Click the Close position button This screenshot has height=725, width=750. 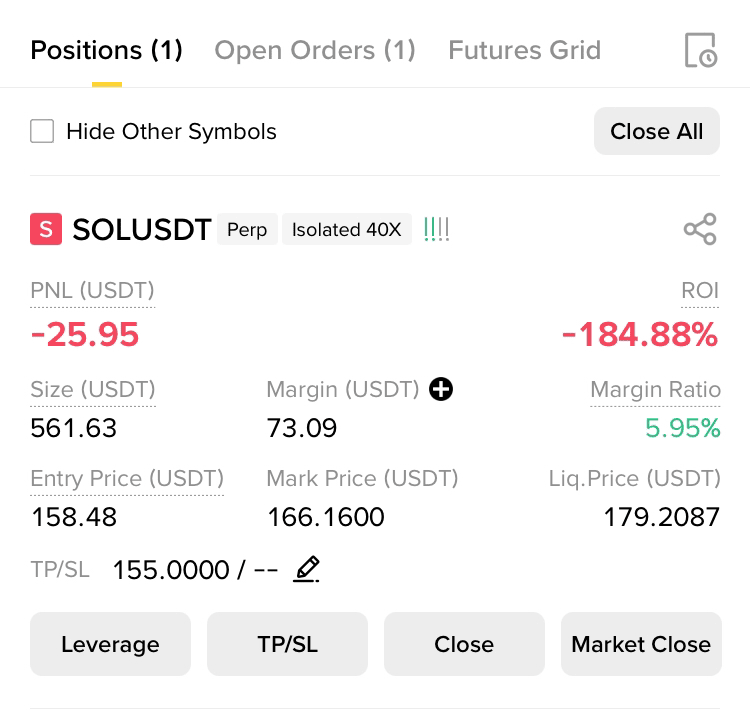(464, 644)
